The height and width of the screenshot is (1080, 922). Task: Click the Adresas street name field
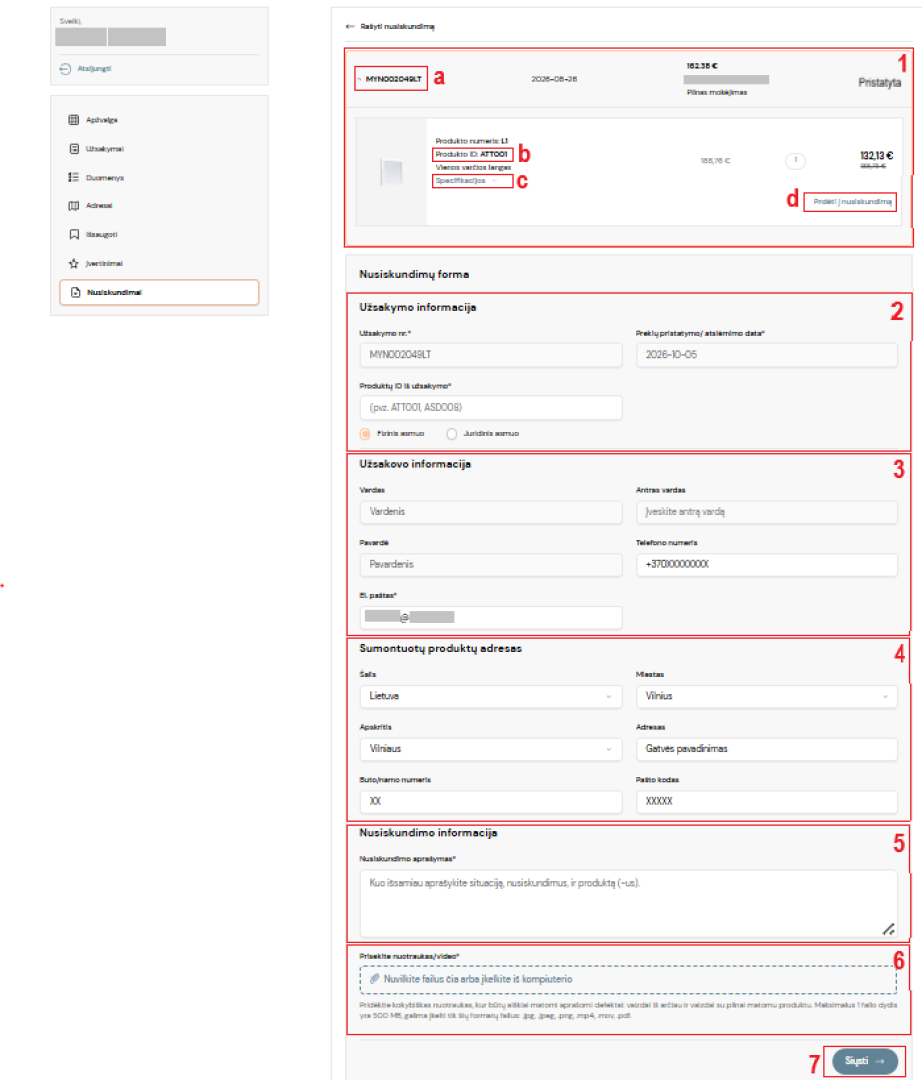click(766, 749)
